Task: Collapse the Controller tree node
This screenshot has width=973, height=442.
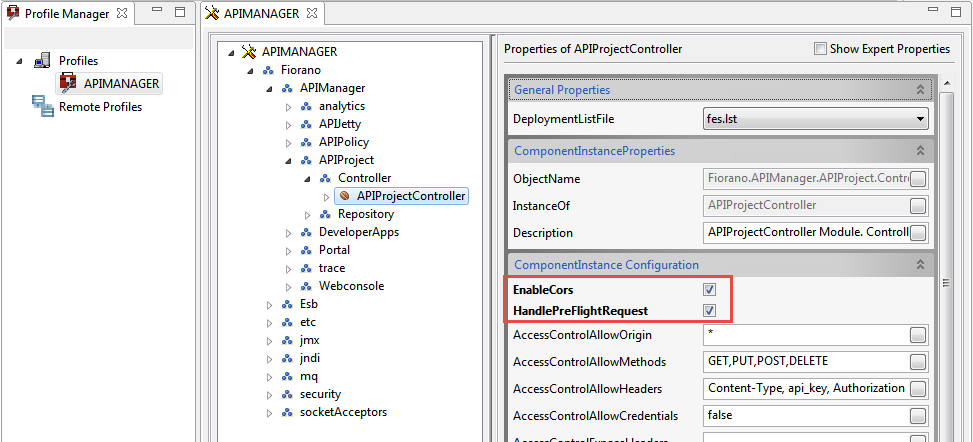Action: (x=307, y=179)
